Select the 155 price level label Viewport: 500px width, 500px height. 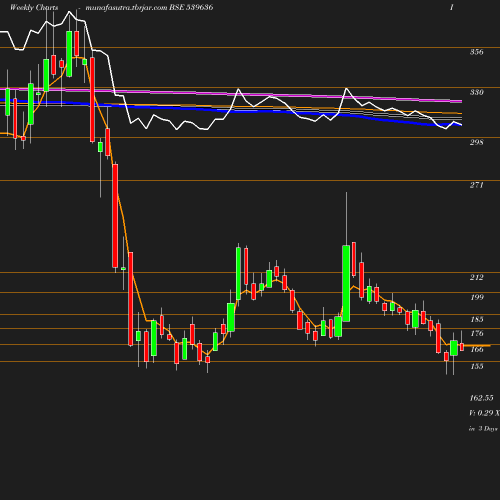coord(476,366)
